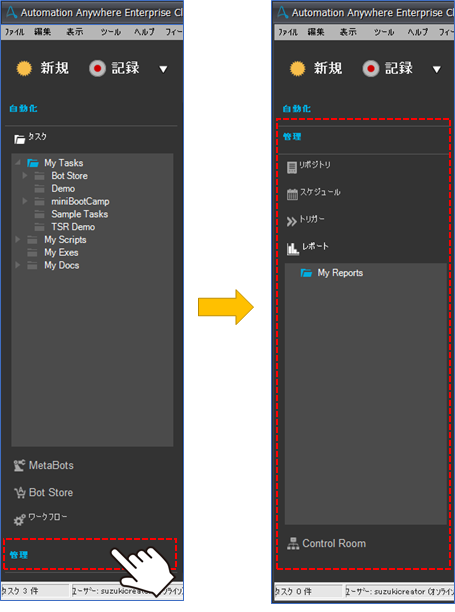Click the タスク folder icon above My Tasks
Viewport: 455px width, 612px height.
point(20,139)
